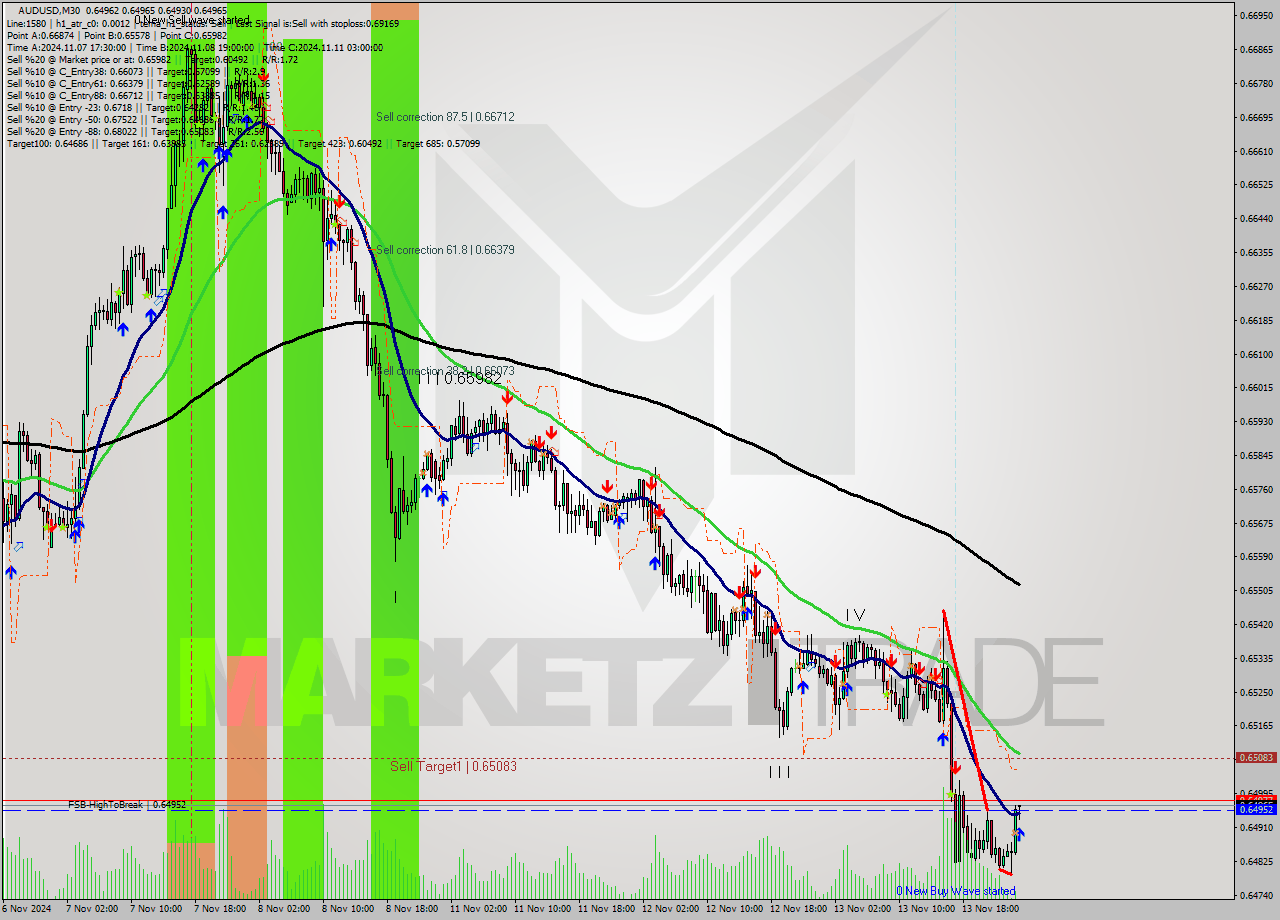Screen dimensions: 1280x920
Task: Click '0 New Buy Wave started' label
Action: point(955,891)
